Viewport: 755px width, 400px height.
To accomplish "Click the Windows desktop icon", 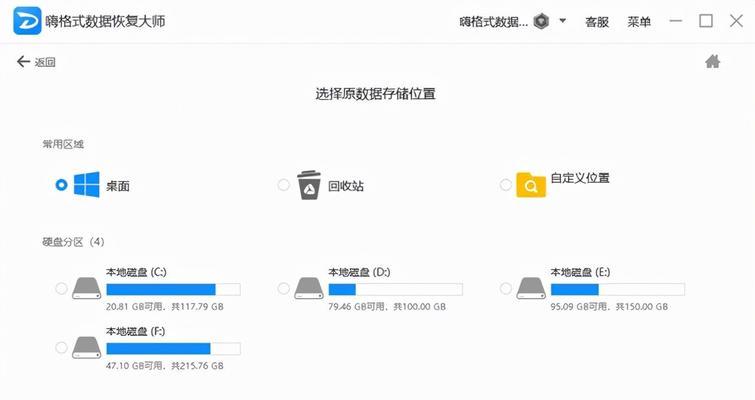I will point(87,184).
